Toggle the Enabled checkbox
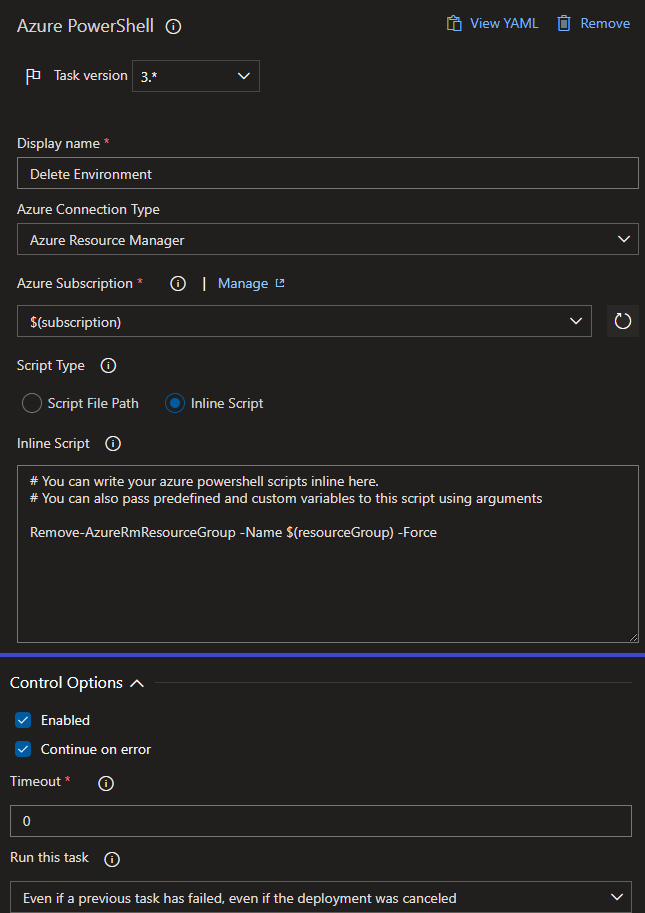This screenshot has width=645, height=913. pyautogui.click(x=23, y=720)
